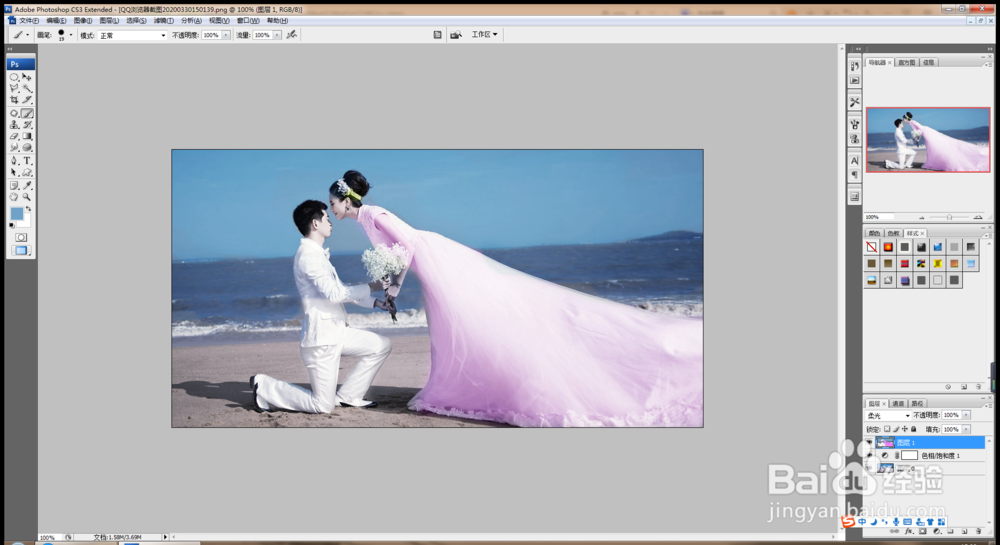Viewport: 1000px width, 545px height.
Task: Open the brush mode 正常 dropdown
Action: (132, 36)
